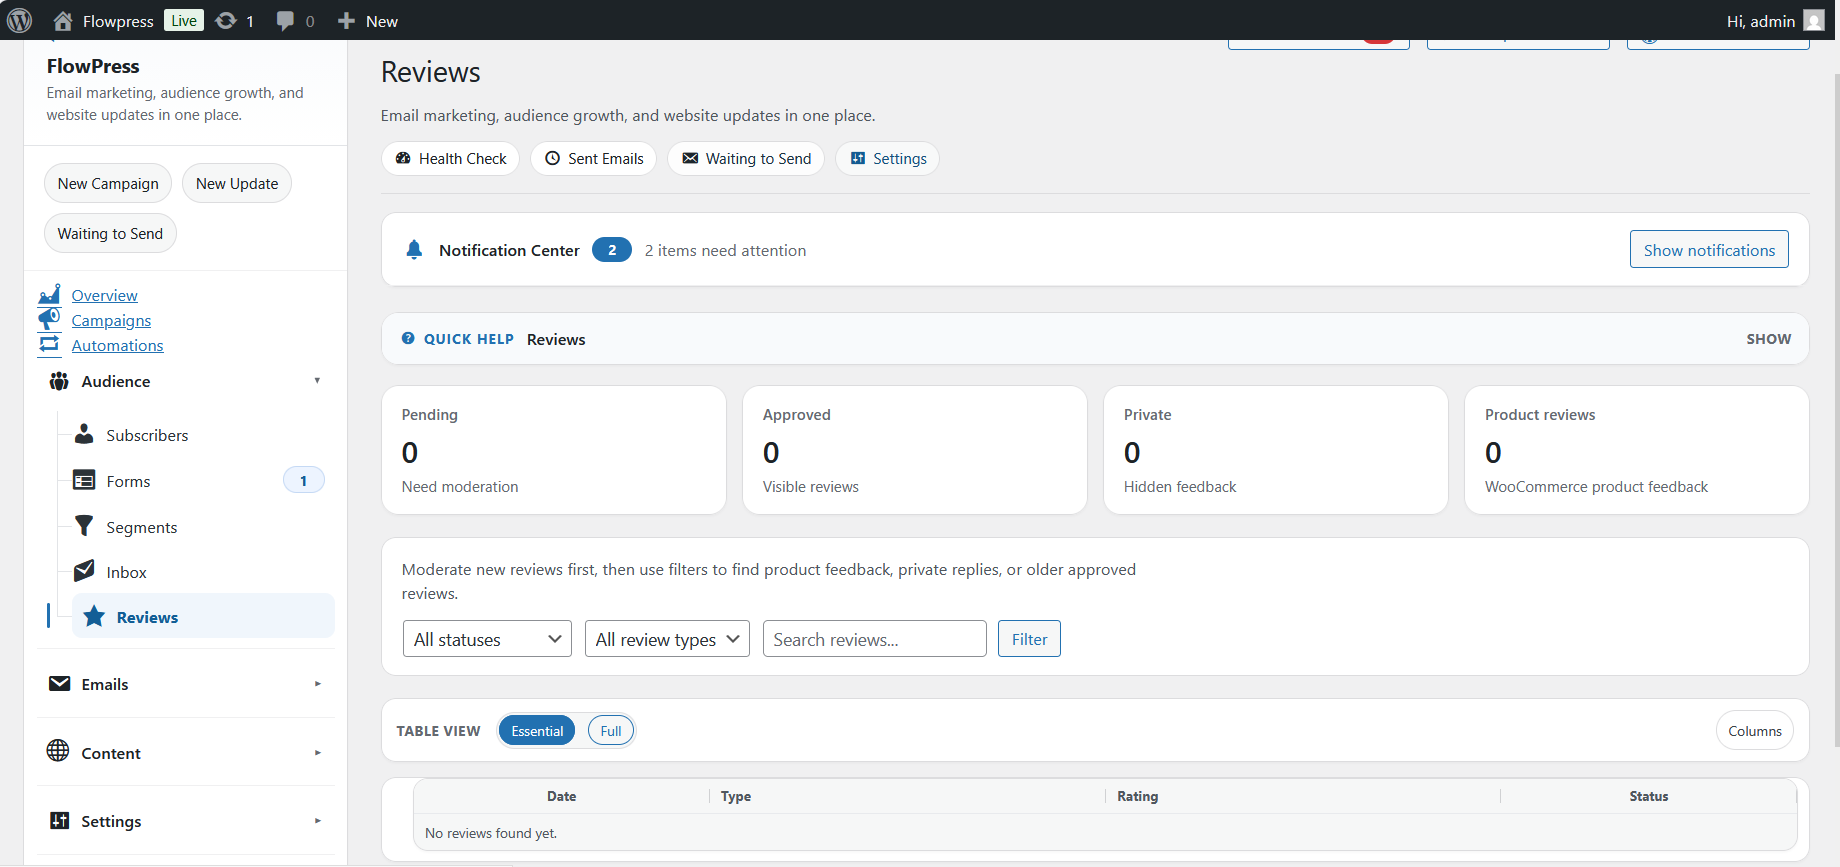Viewport: 1840px width, 867px height.
Task: Click SHOW in the Quick Help bar
Action: [x=1769, y=339]
